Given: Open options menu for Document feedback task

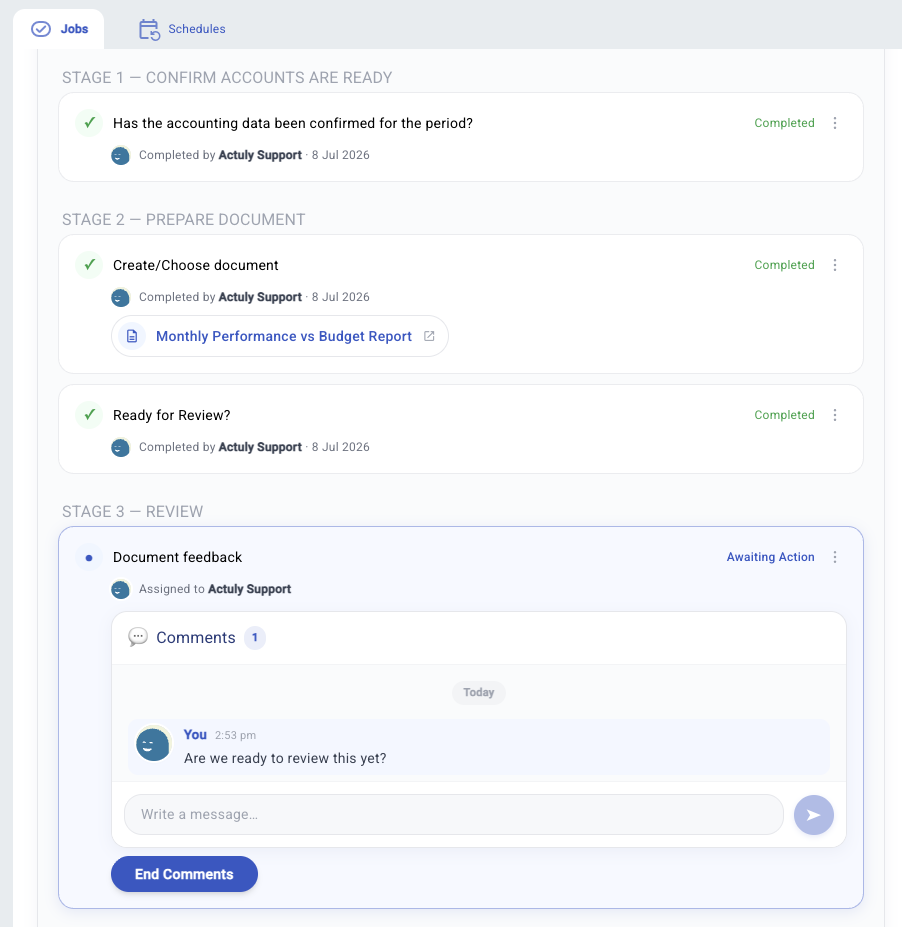Looking at the screenshot, I should pyautogui.click(x=835, y=557).
